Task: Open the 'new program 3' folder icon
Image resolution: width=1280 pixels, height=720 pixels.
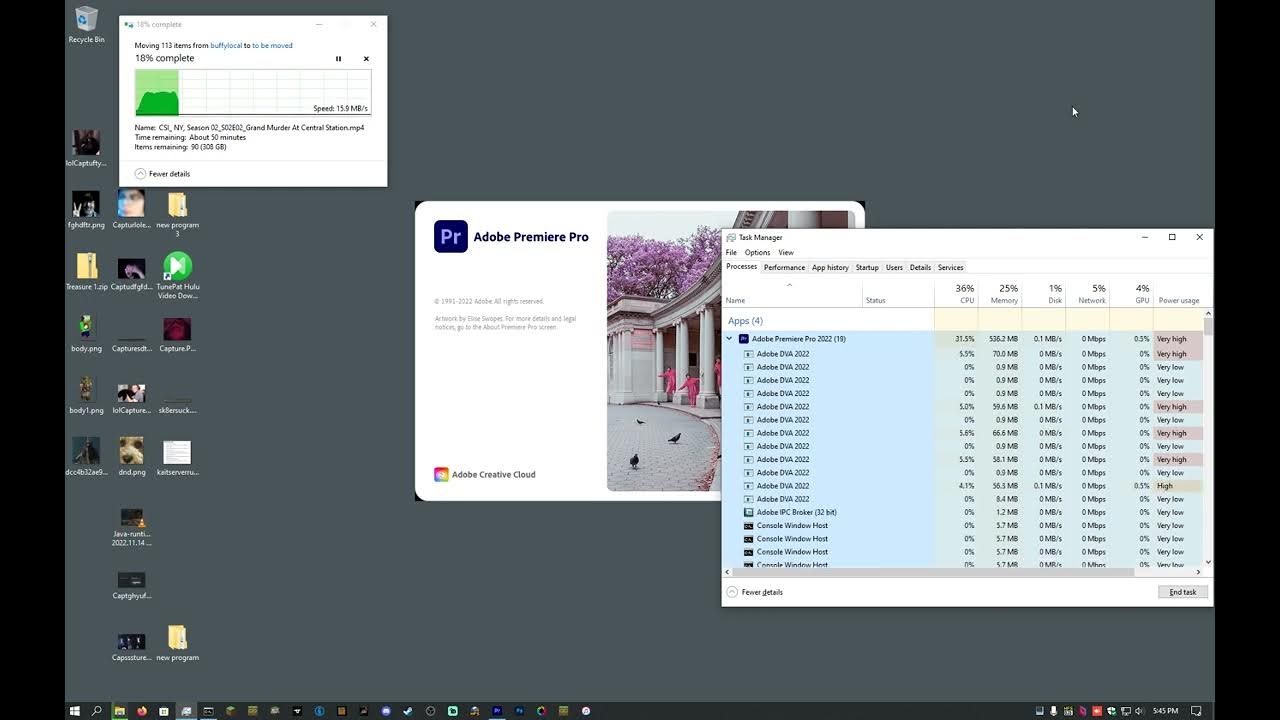Action: point(177,215)
